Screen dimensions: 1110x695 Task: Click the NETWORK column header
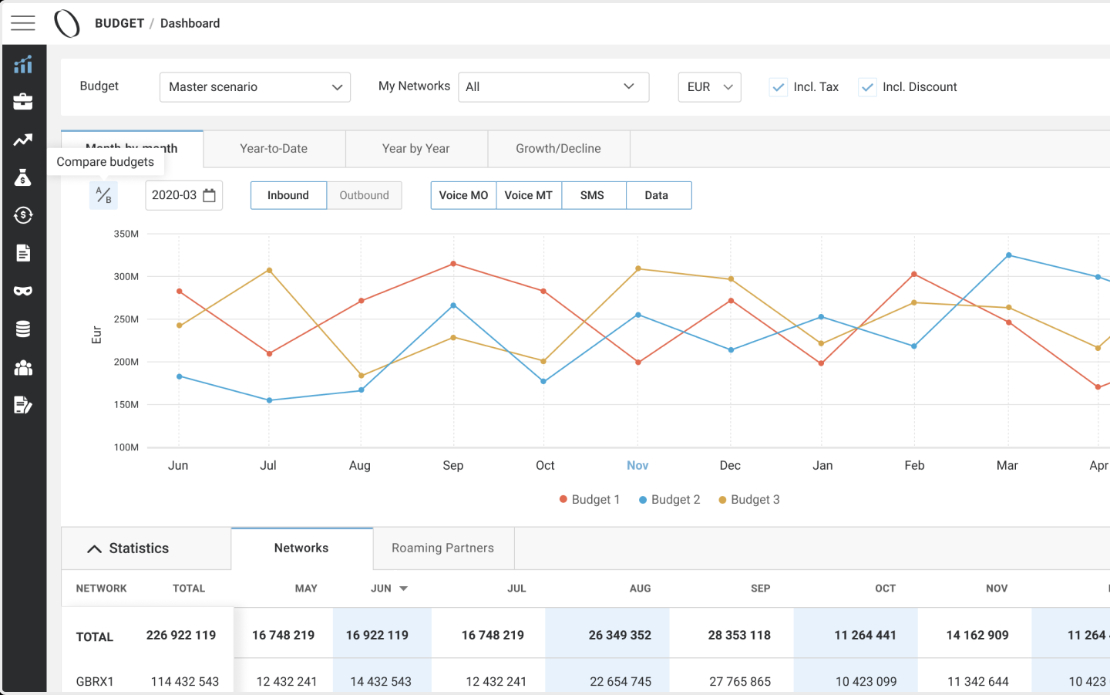pos(101,589)
